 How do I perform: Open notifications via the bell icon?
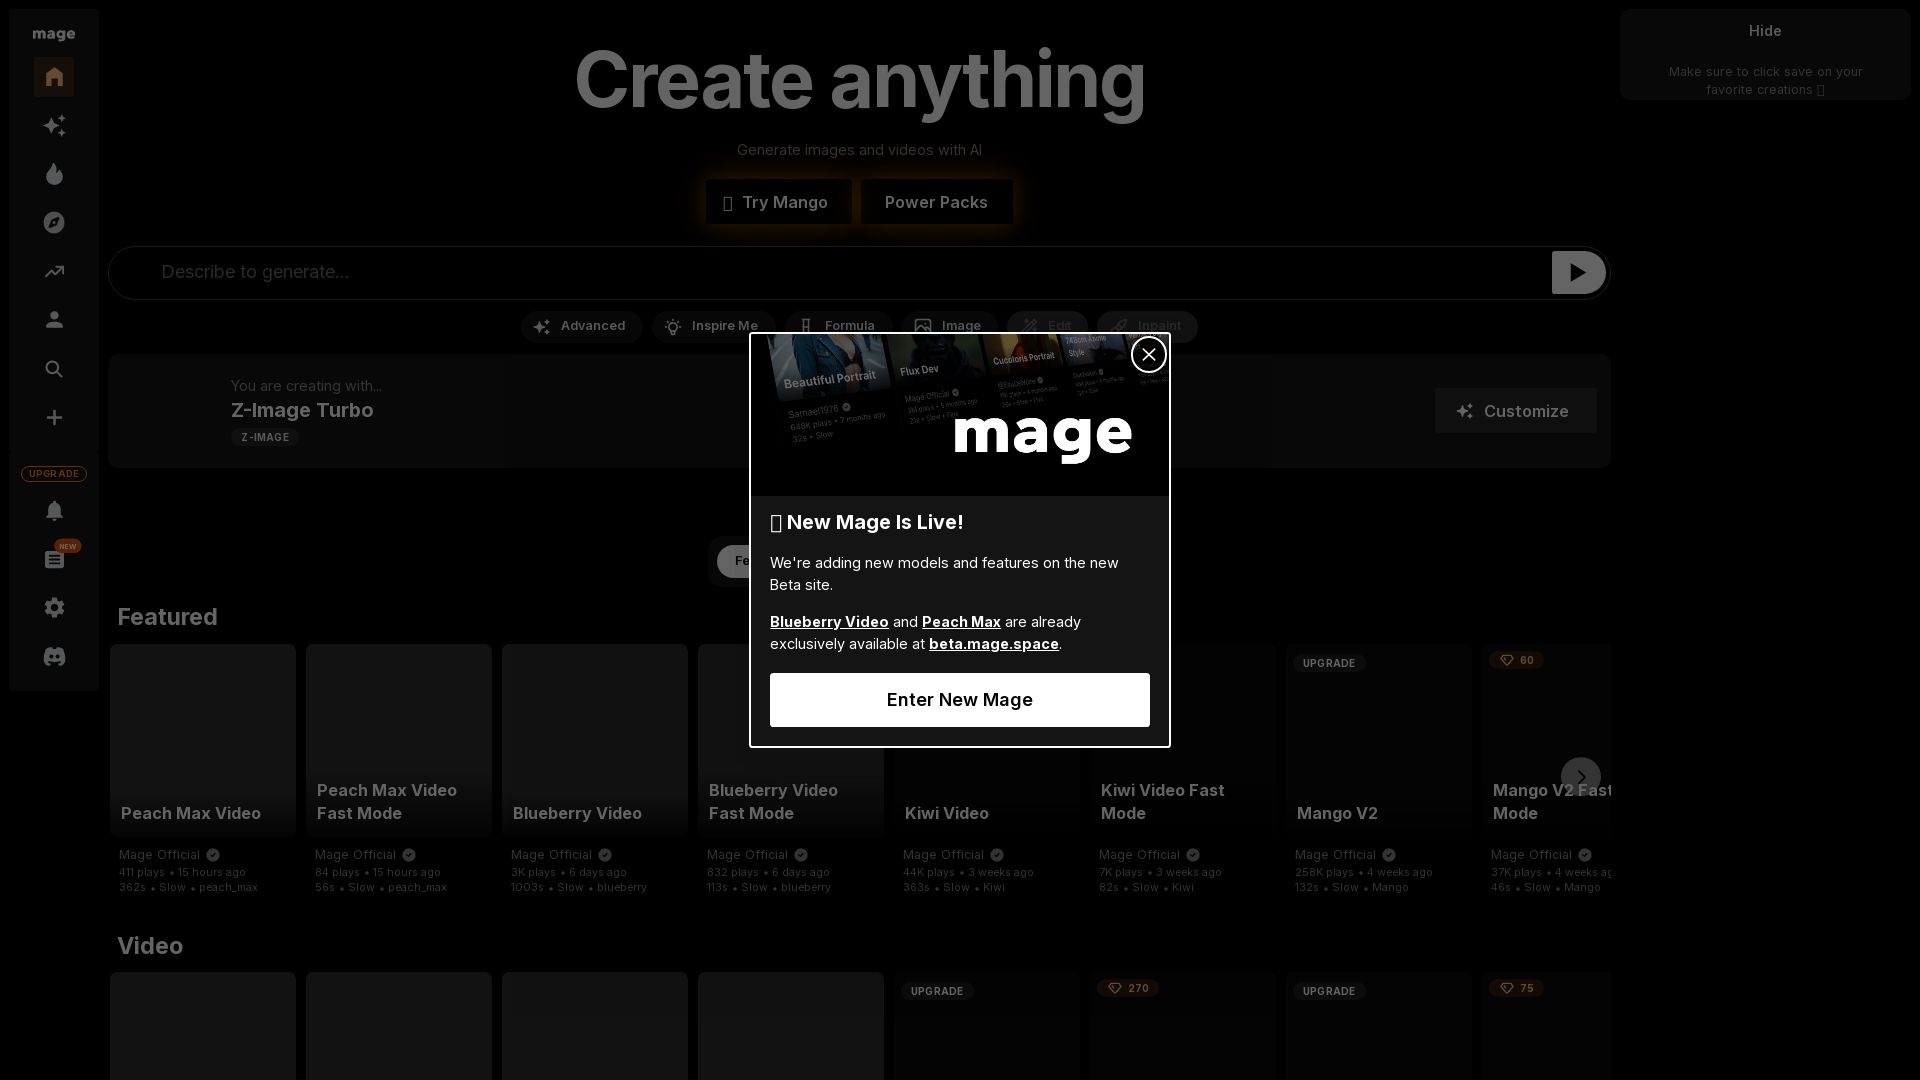point(54,510)
